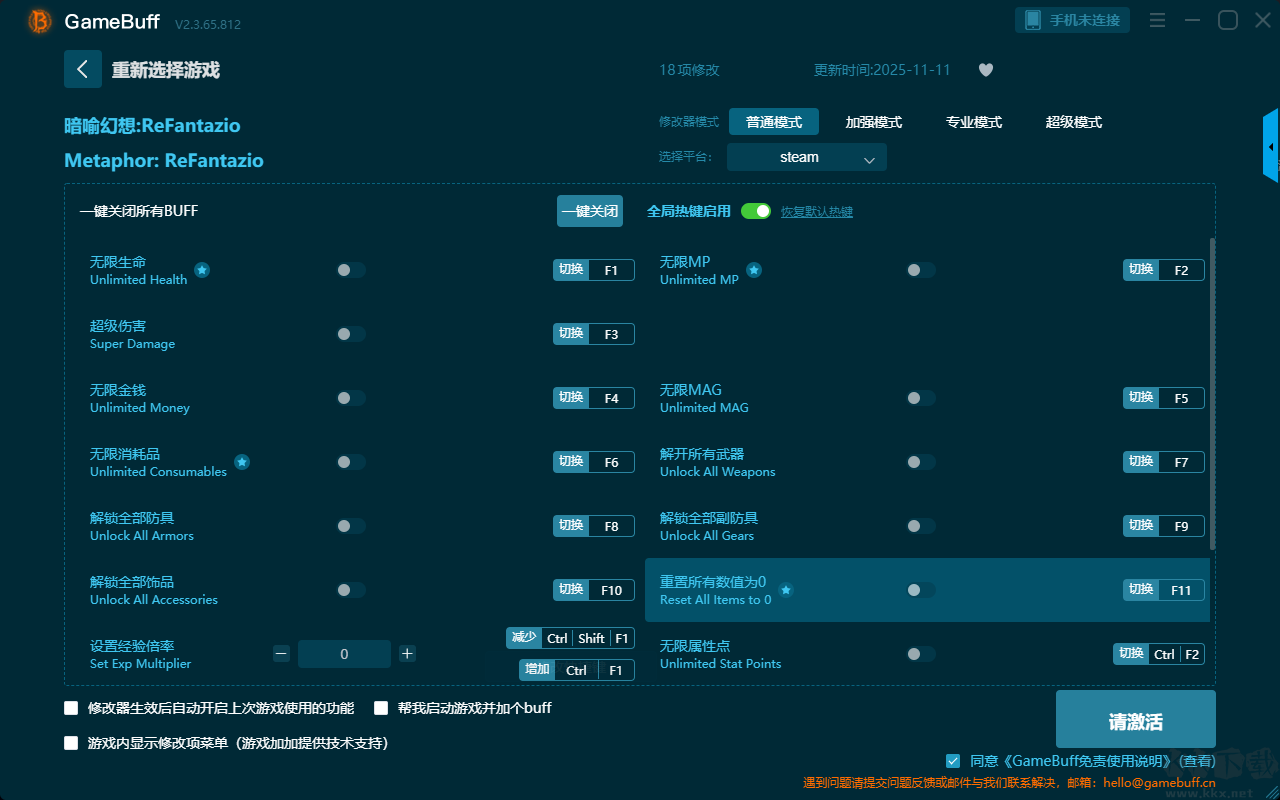Click star badge next to Reset All Items
Screen dimensions: 1280x800
786,590
